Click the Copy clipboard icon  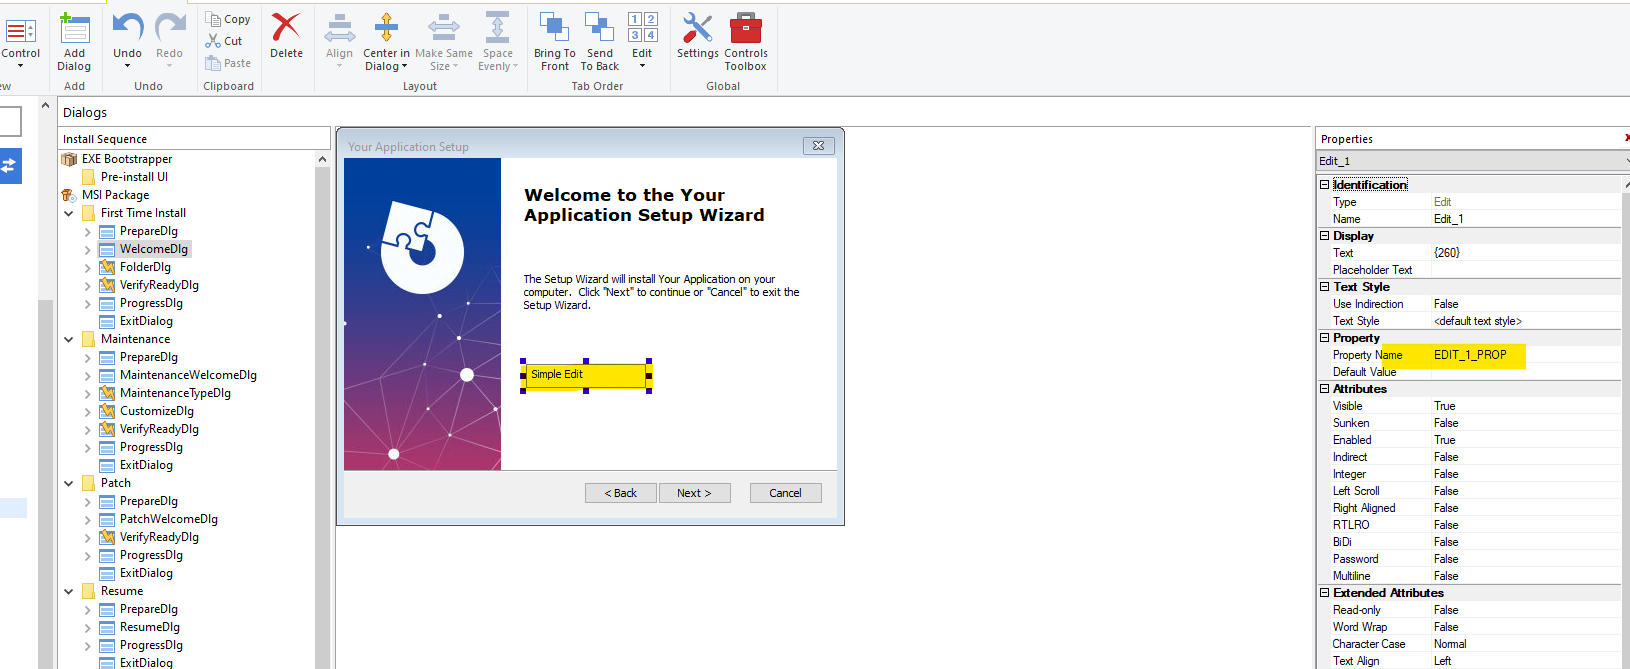[213, 19]
